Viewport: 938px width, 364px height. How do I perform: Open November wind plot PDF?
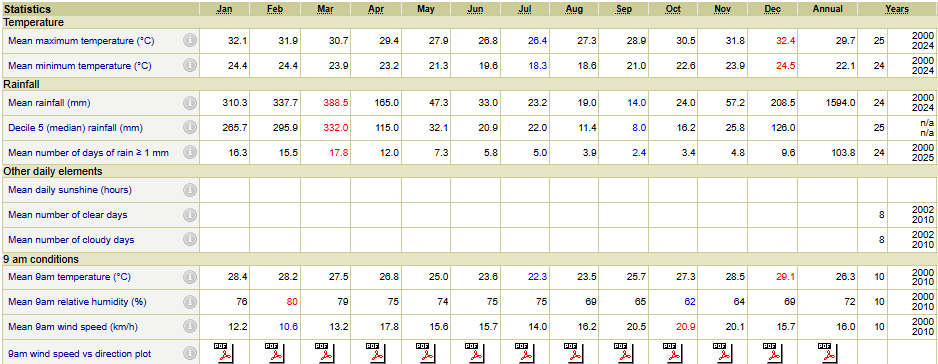point(723,353)
